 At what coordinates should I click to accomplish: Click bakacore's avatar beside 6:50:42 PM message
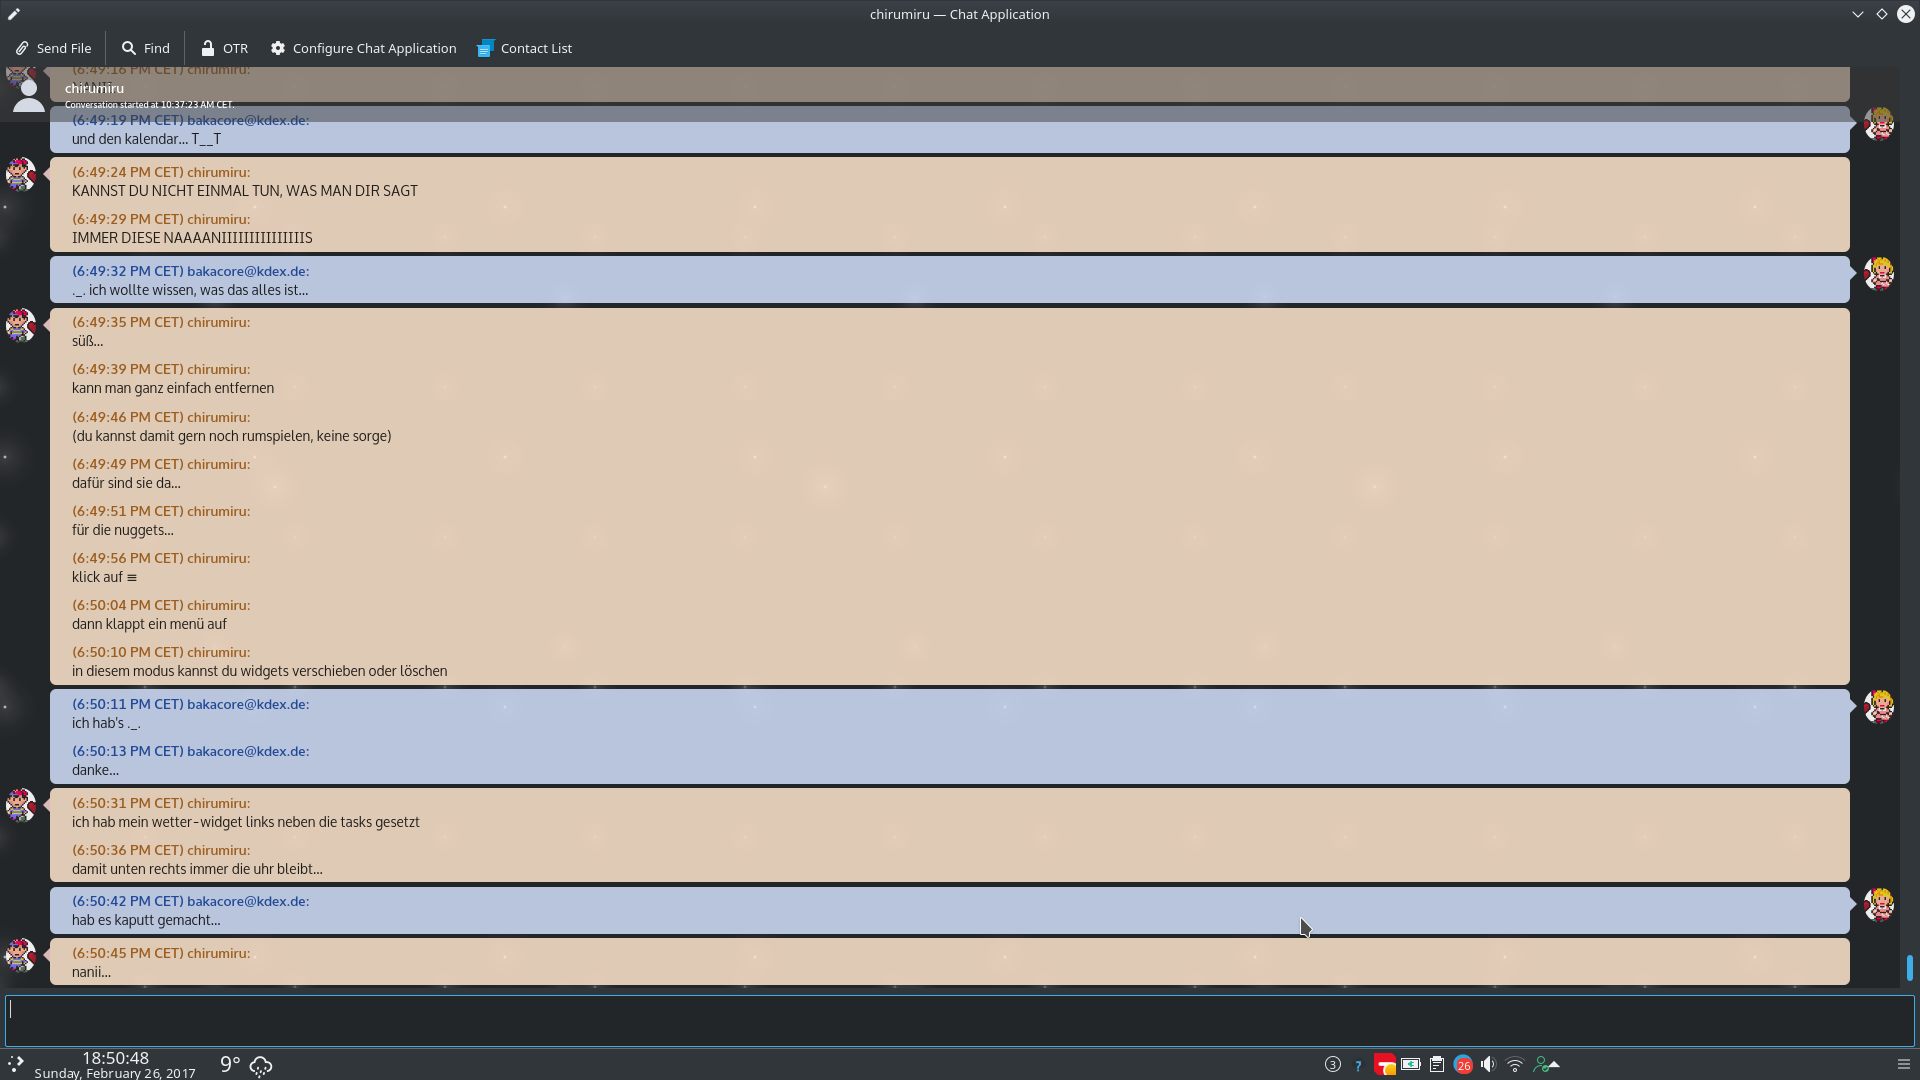pyautogui.click(x=1879, y=904)
